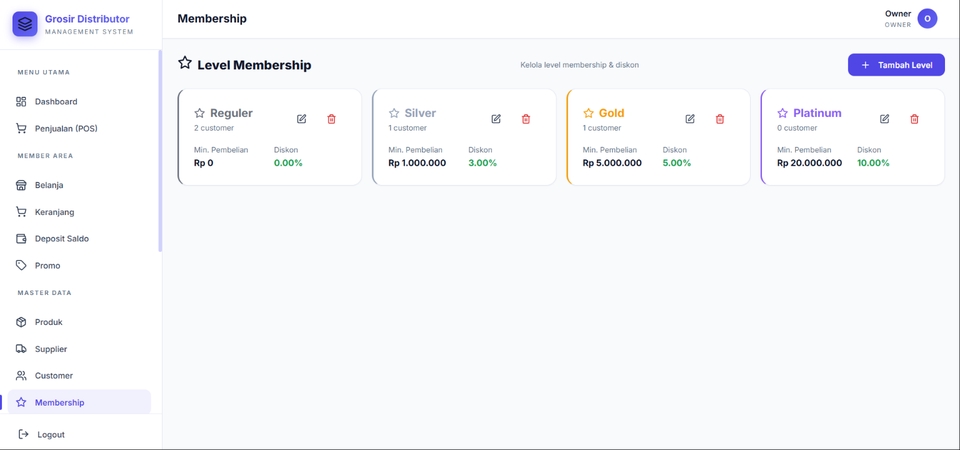Click the Grosir Distributor logo icon
This screenshot has height=450, width=960.
click(x=25, y=24)
